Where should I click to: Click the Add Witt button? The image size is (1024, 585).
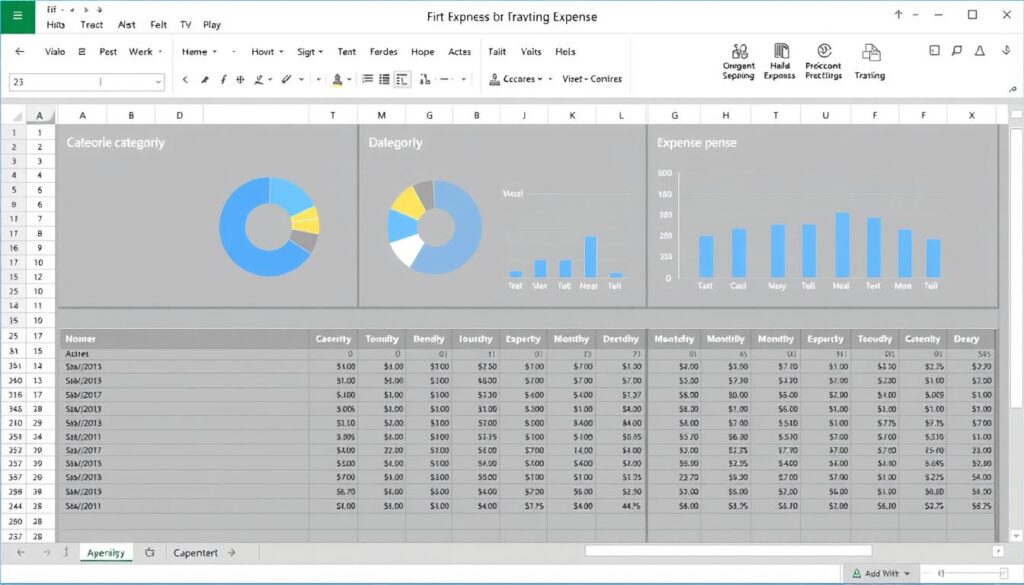[x=880, y=573]
